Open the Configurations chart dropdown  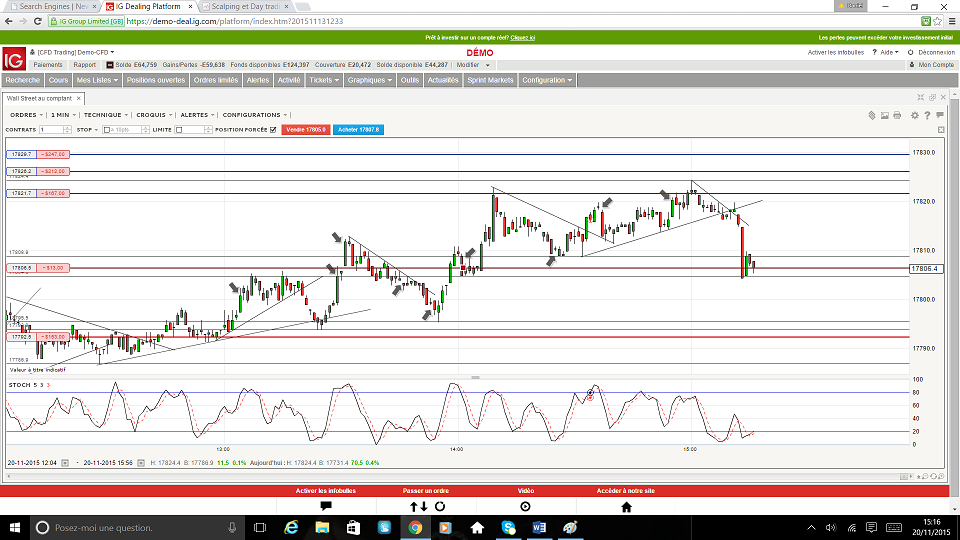click(x=255, y=115)
